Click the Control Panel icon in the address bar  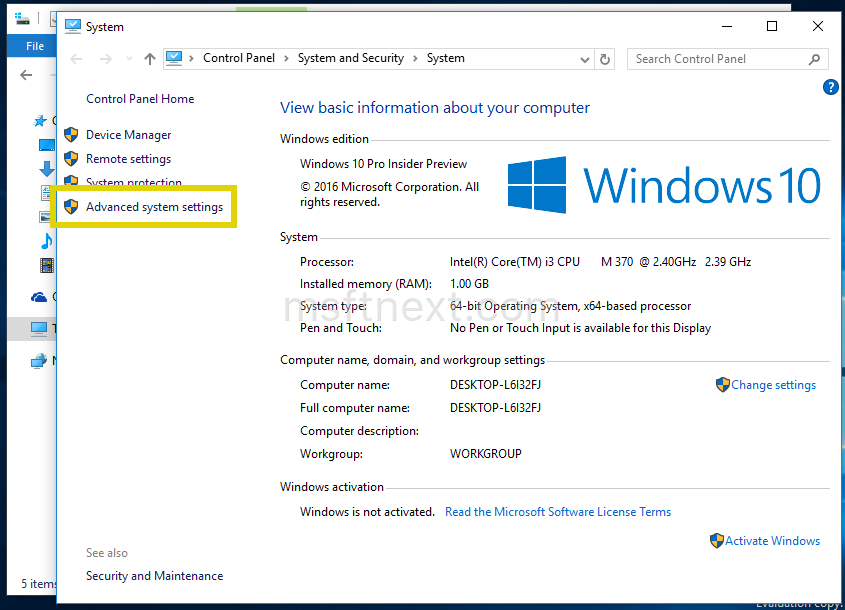[x=172, y=58]
